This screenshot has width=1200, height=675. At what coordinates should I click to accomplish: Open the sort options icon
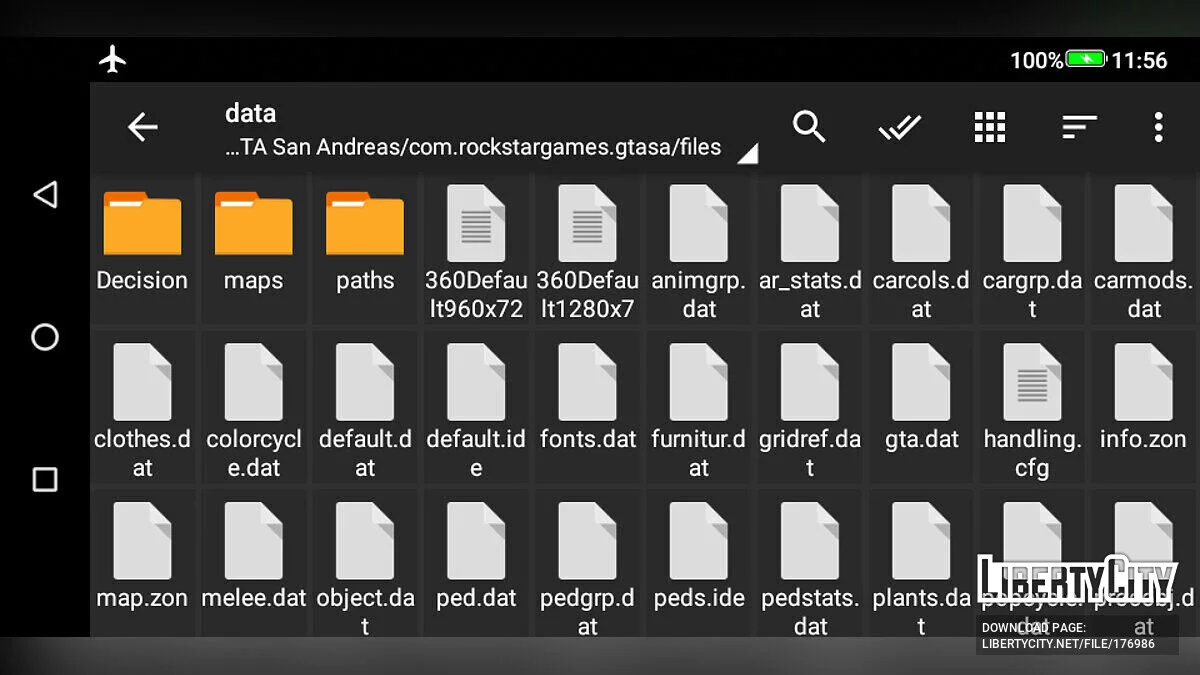point(1079,127)
